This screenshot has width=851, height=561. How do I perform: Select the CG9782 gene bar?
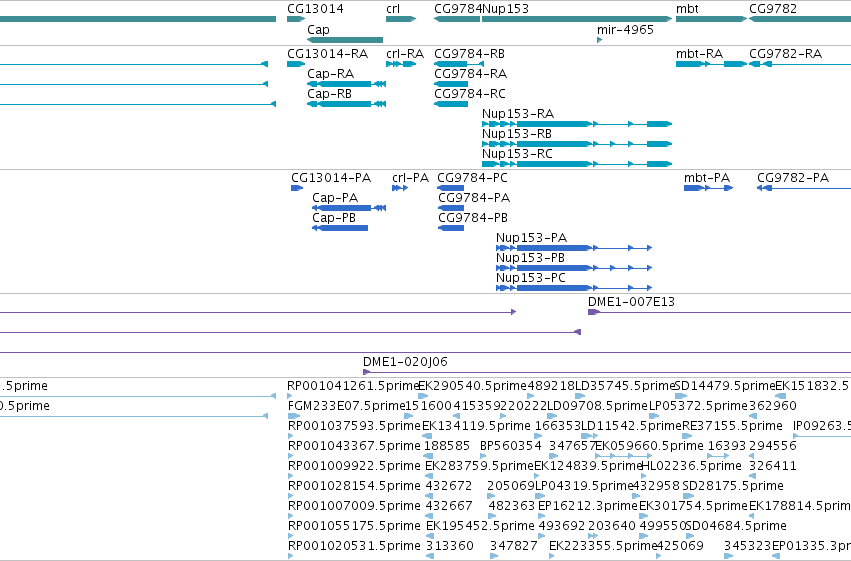[800, 19]
